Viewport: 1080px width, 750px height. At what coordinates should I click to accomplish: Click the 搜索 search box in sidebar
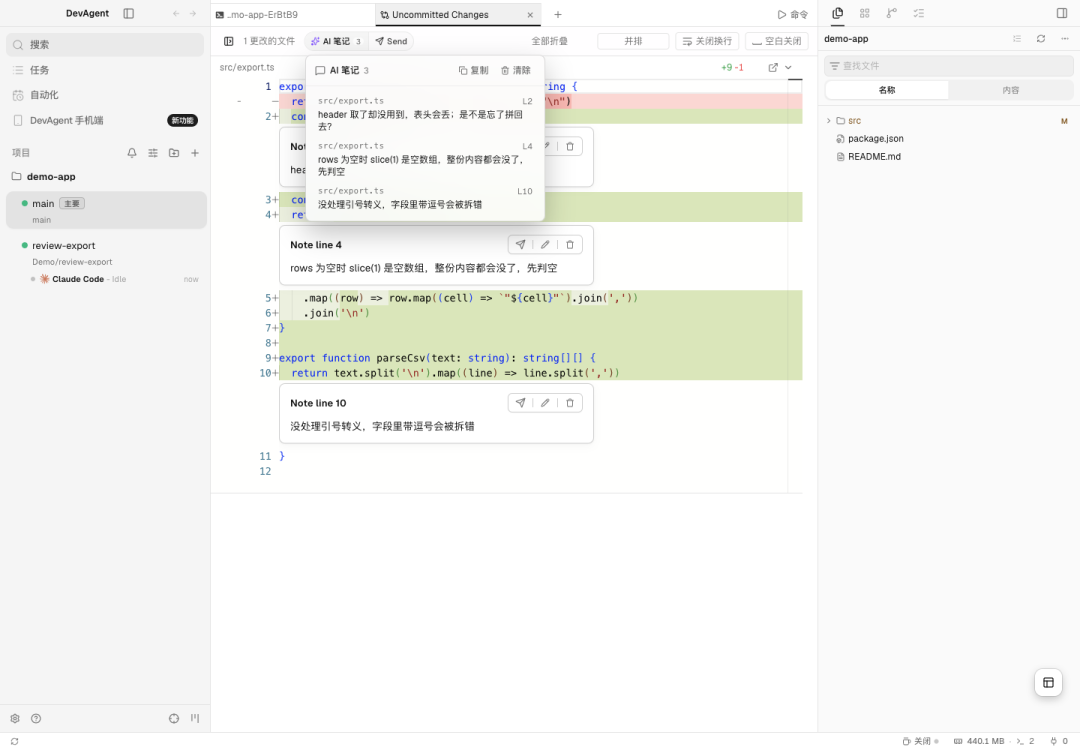tap(105, 45)
